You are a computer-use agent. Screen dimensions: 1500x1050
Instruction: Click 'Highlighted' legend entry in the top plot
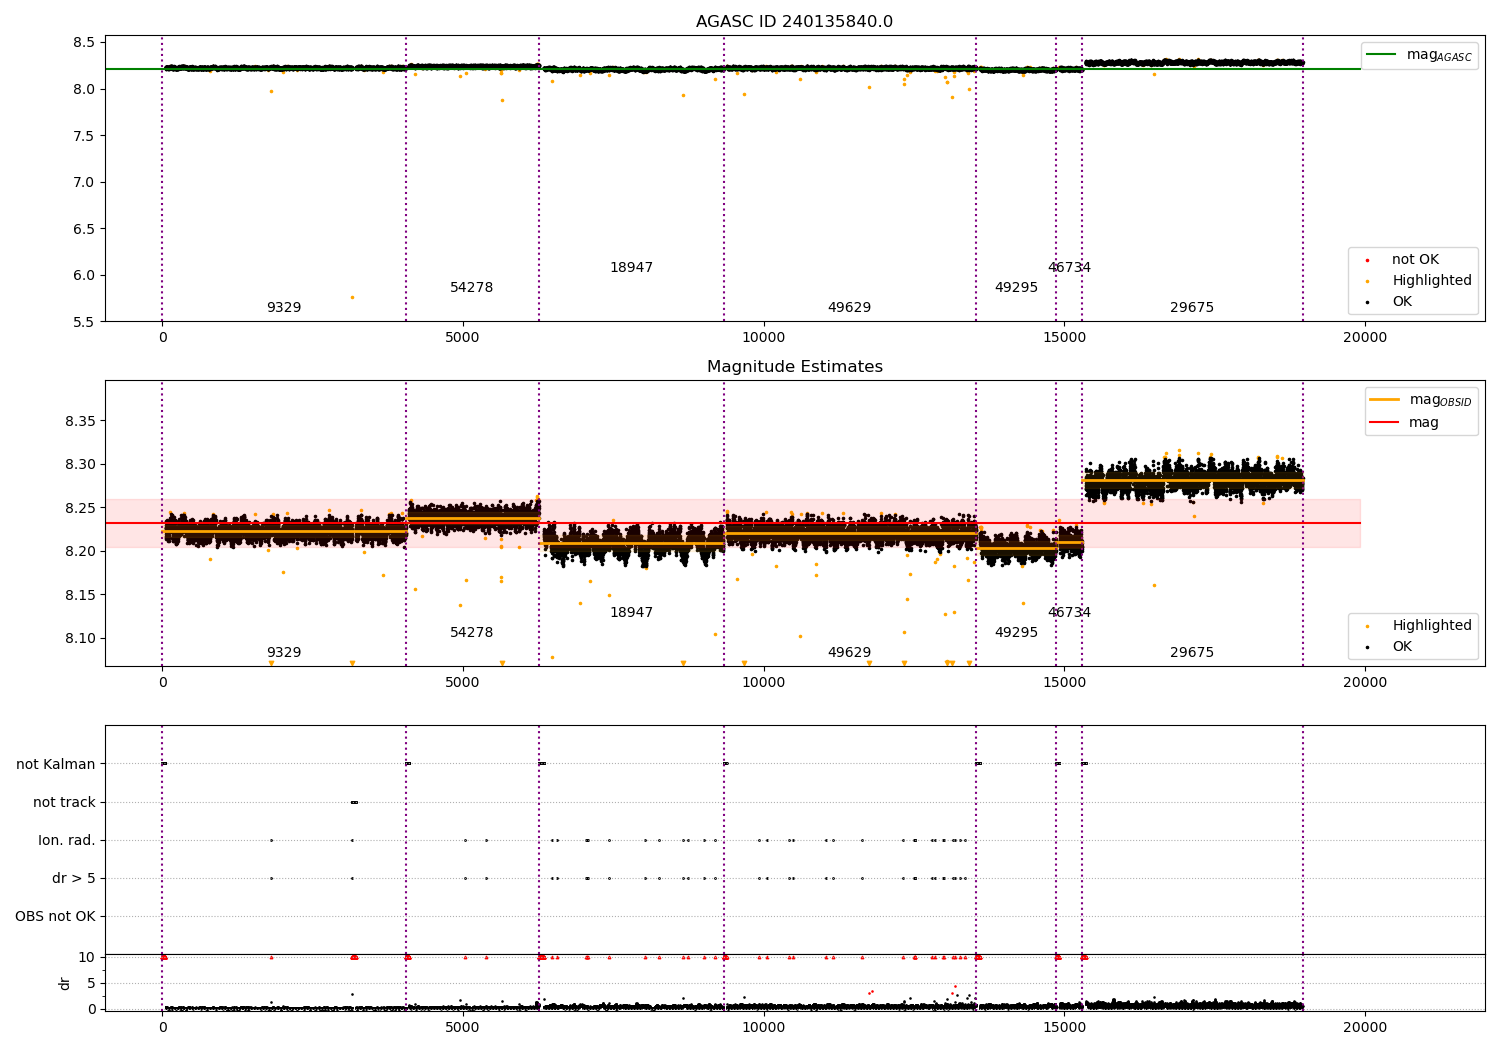pos(1418,281)
